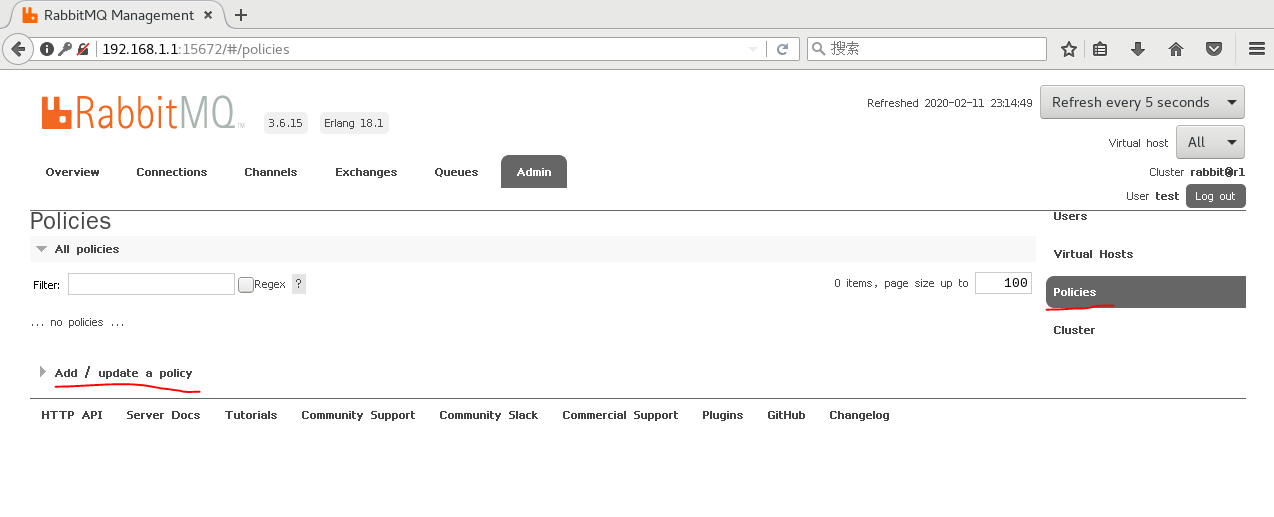
Task: Click the Log out button
Action: click(1216, 196)
